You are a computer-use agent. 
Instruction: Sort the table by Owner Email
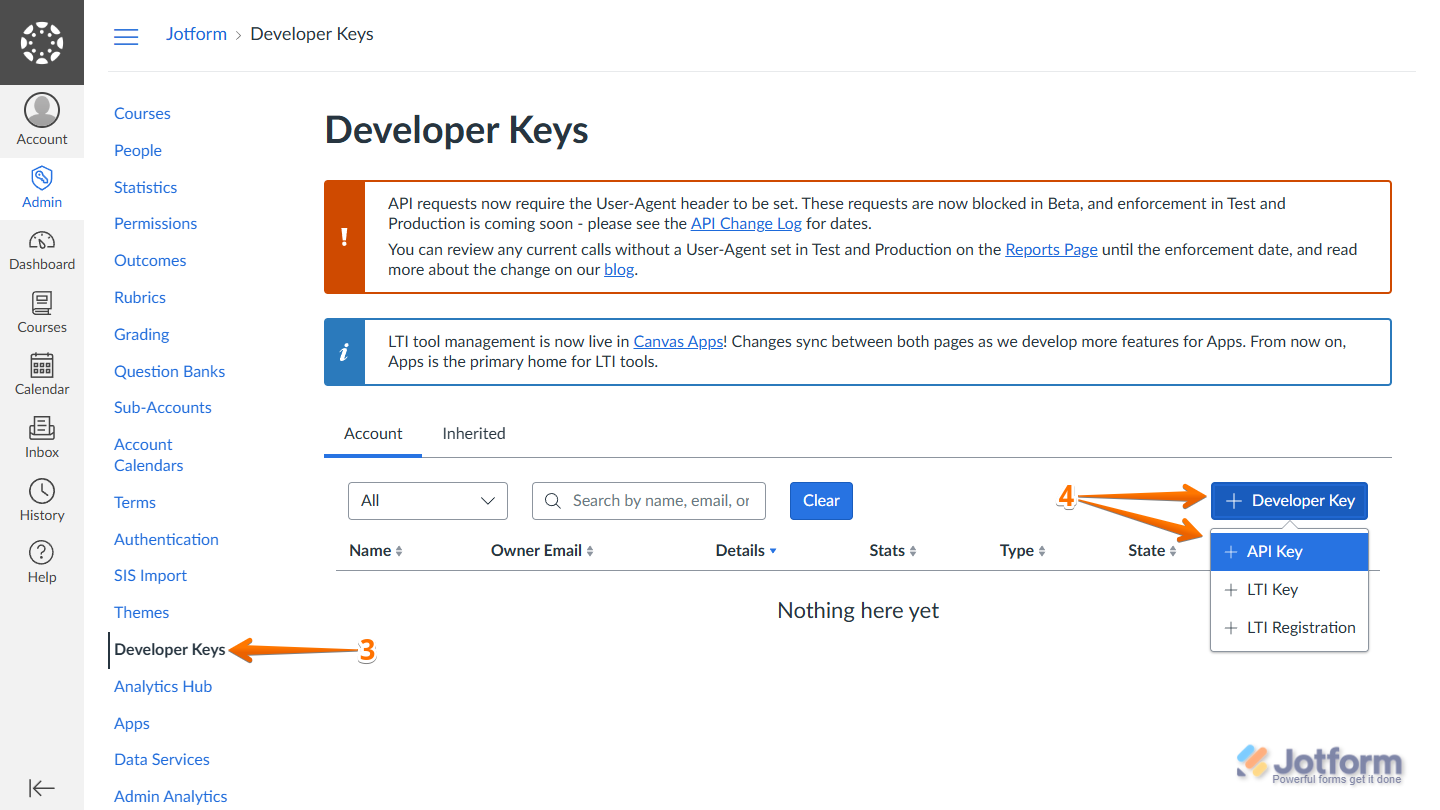point(542,551)
